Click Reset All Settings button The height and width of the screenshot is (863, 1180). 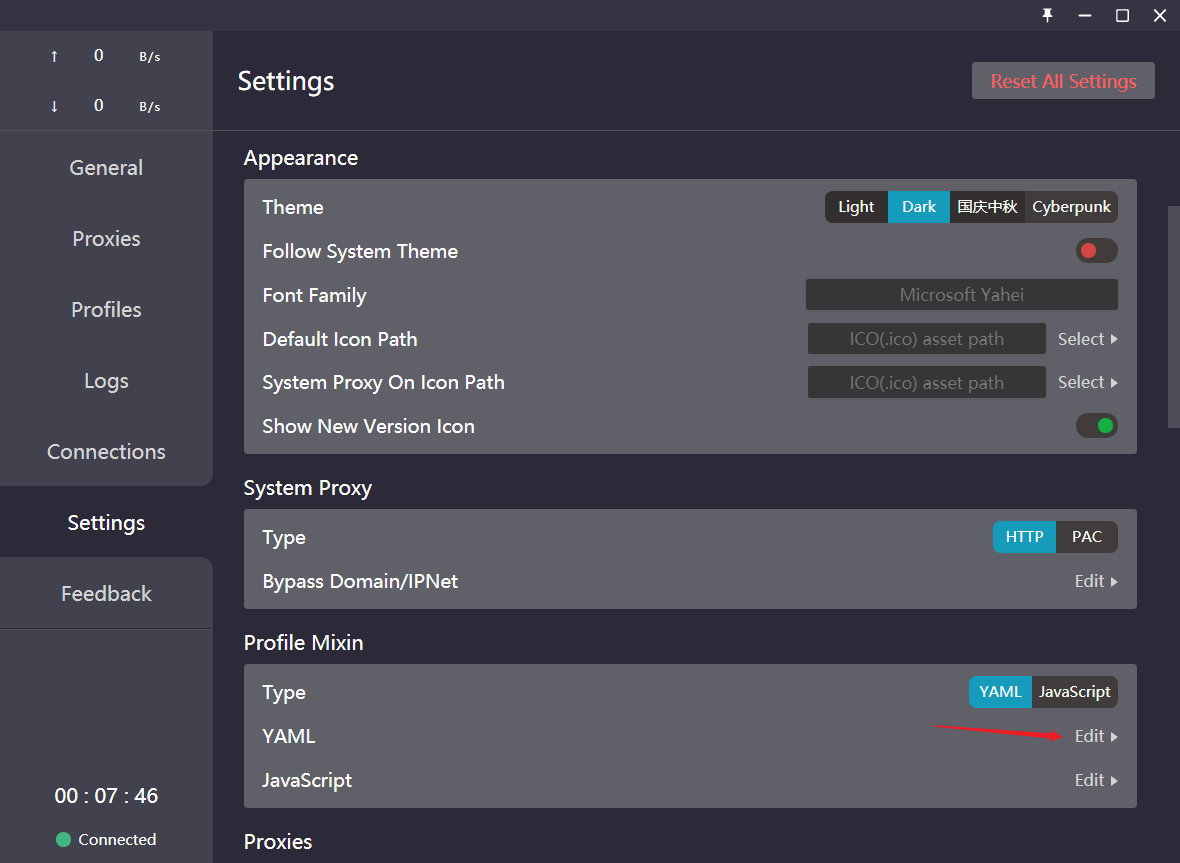[1063, 81]
